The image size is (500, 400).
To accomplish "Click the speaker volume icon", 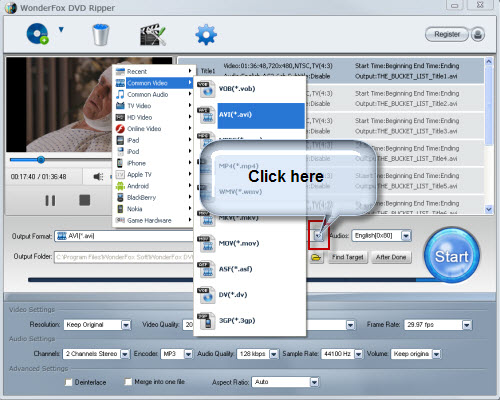I will 98,177.
